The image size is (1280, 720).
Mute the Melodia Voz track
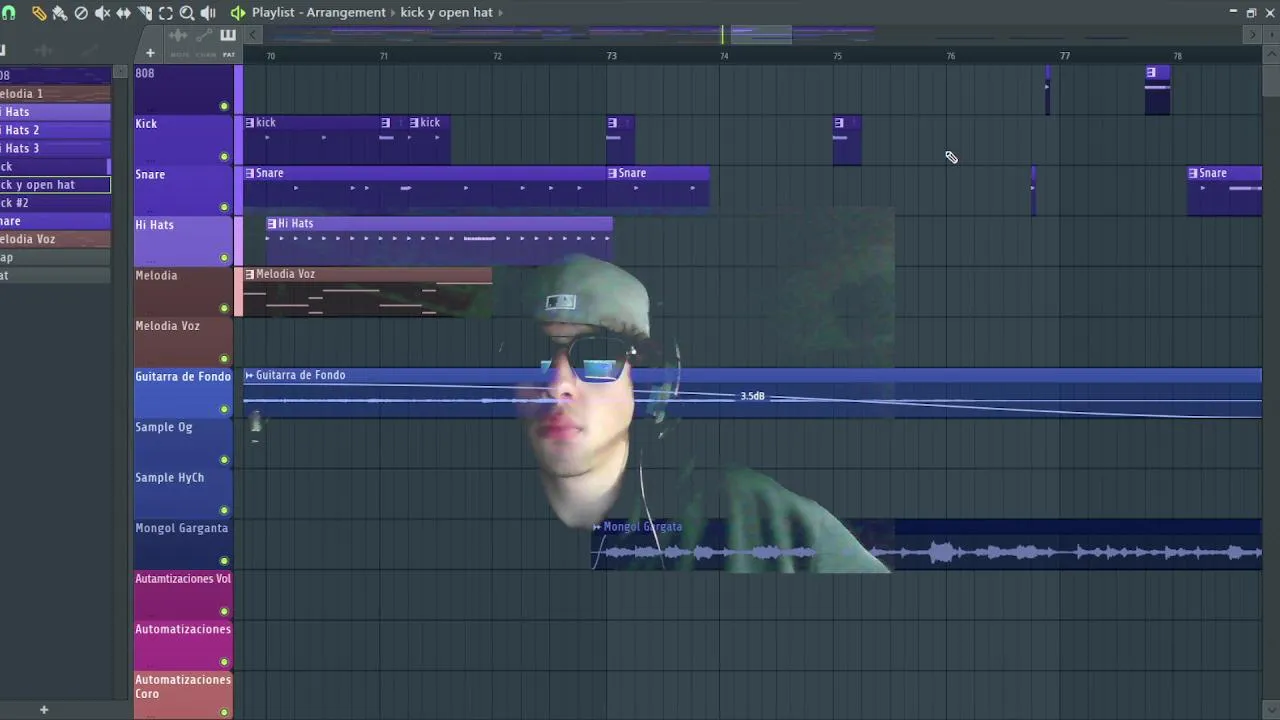[x=224, y=359]
